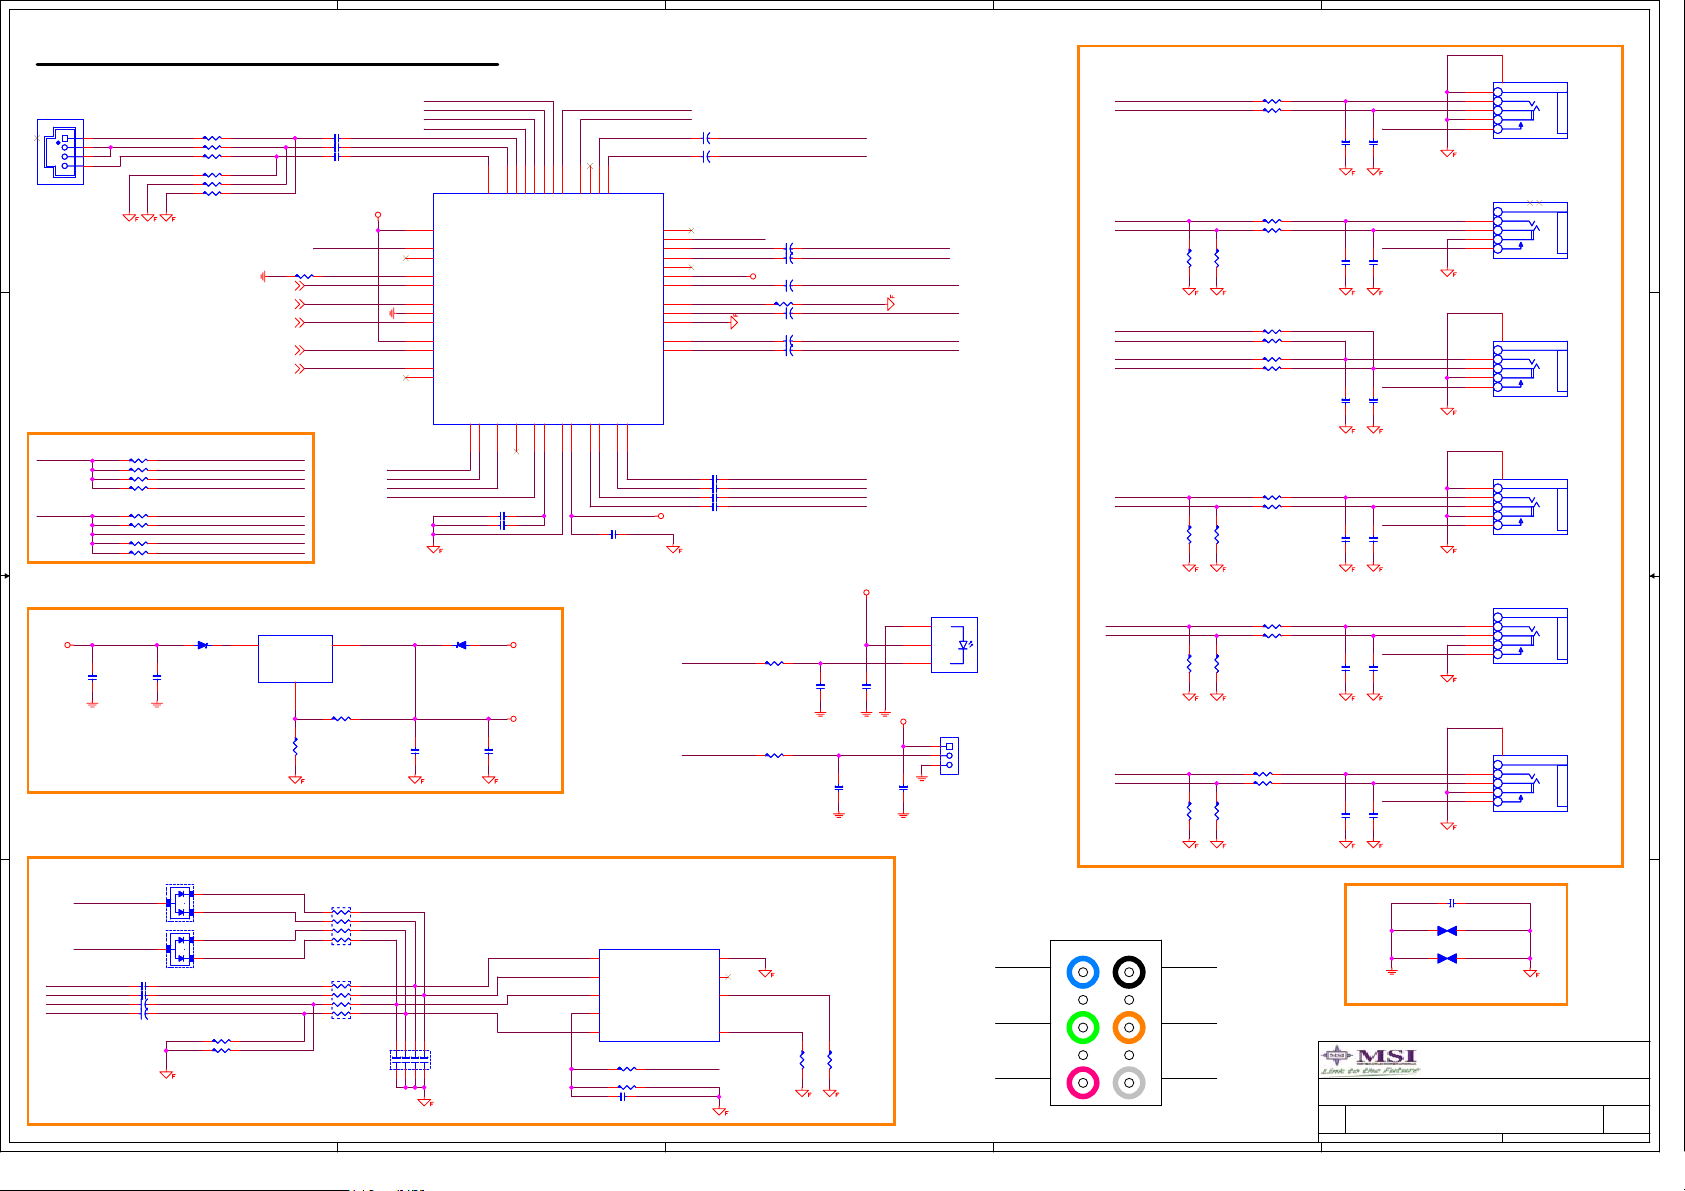Click the four-pin connector at top-left
Image resolution: width=1685 pixels, height=1191 pixels.
(x=60, y=152)
